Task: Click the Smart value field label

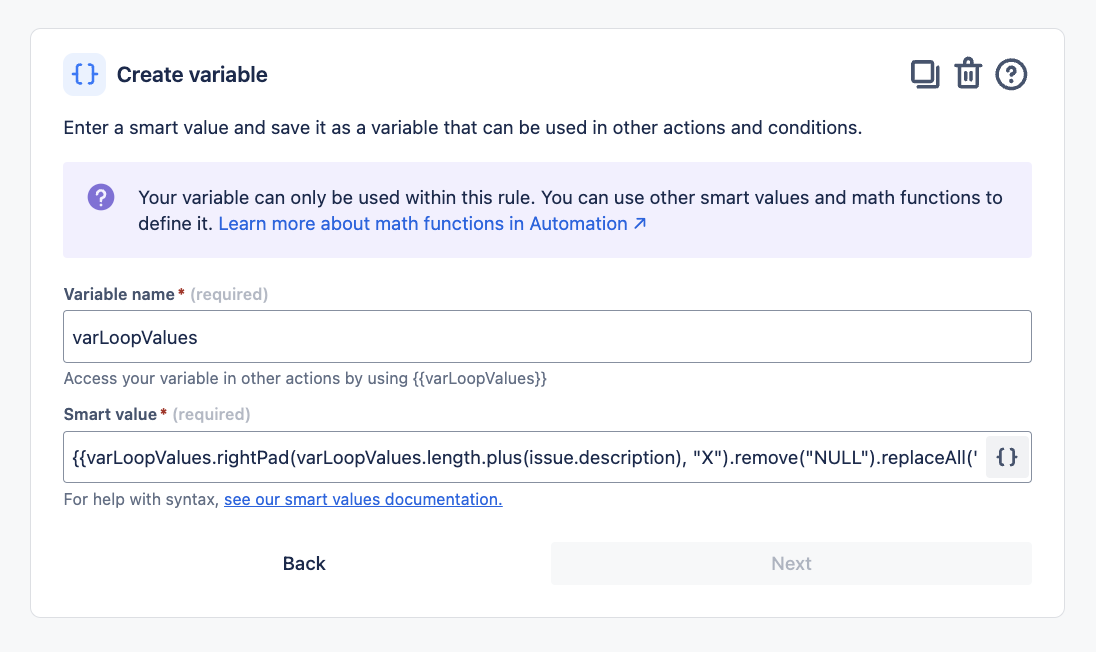Action: [x=110, y=414]
